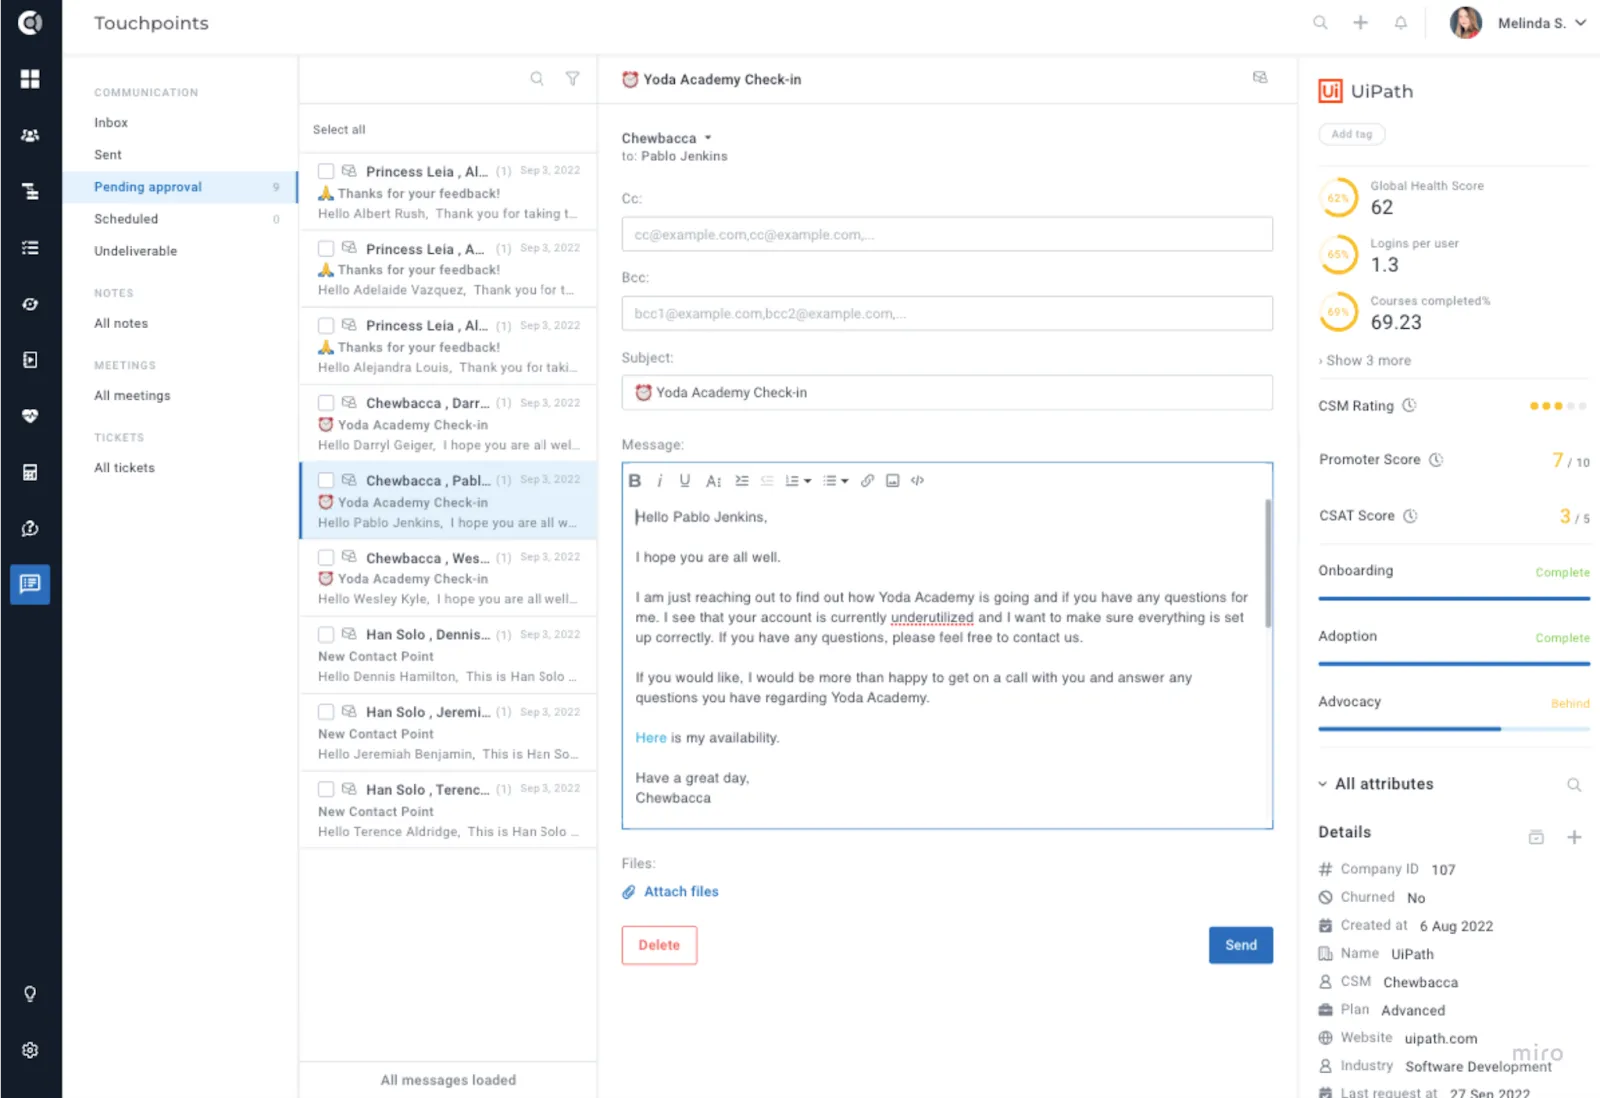Viewport: 1600px width, 1098px height.
Task: Click the Attach files link
Action: 670,892
